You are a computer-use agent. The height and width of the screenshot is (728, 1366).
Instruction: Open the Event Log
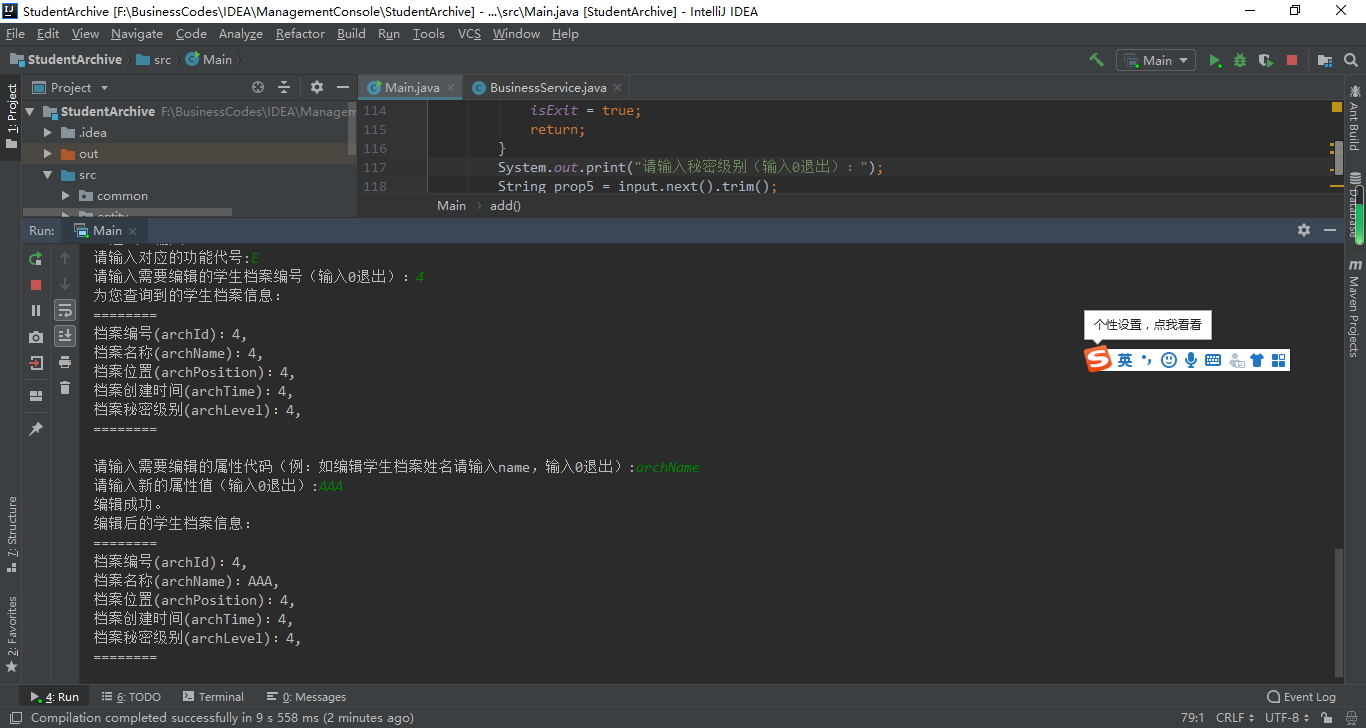coord(1301,697)
